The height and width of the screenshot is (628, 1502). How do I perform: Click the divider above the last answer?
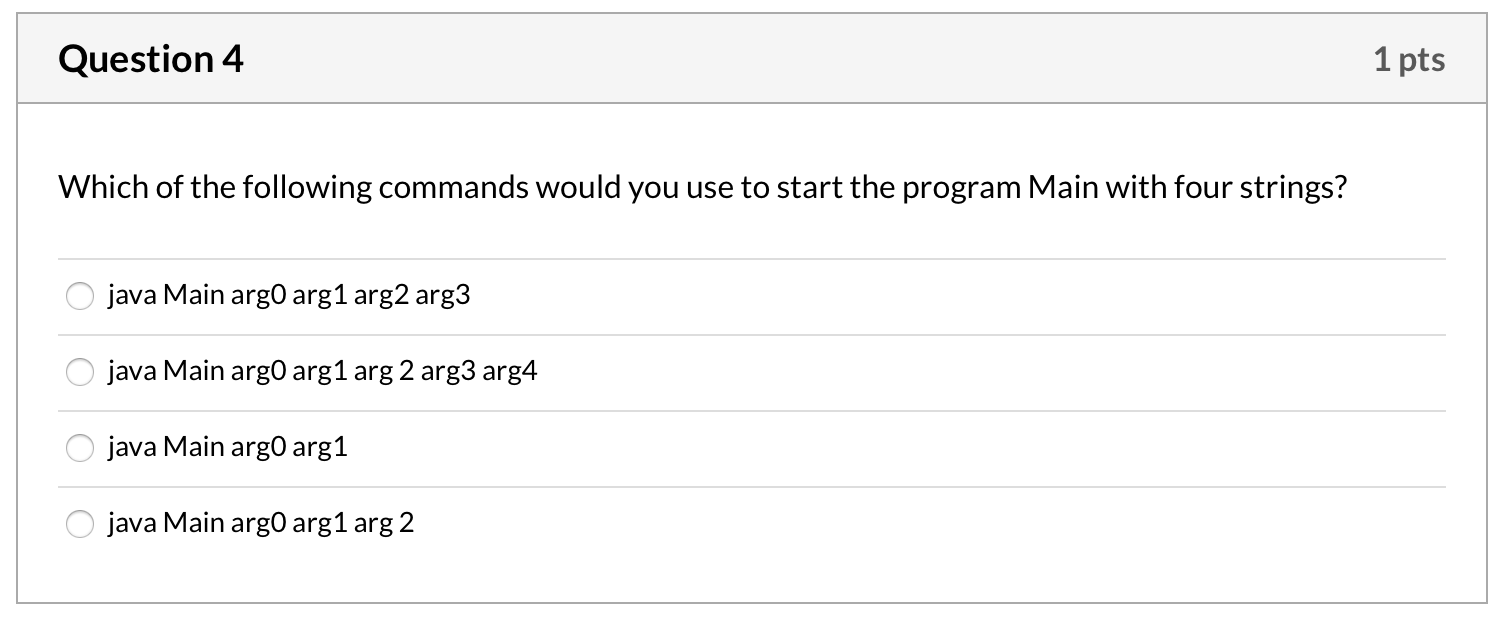point(750,485)
